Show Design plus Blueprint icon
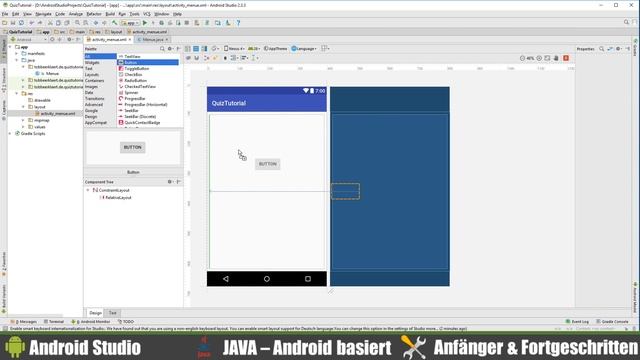Screen dimensions: 640x360 [204, 49]
